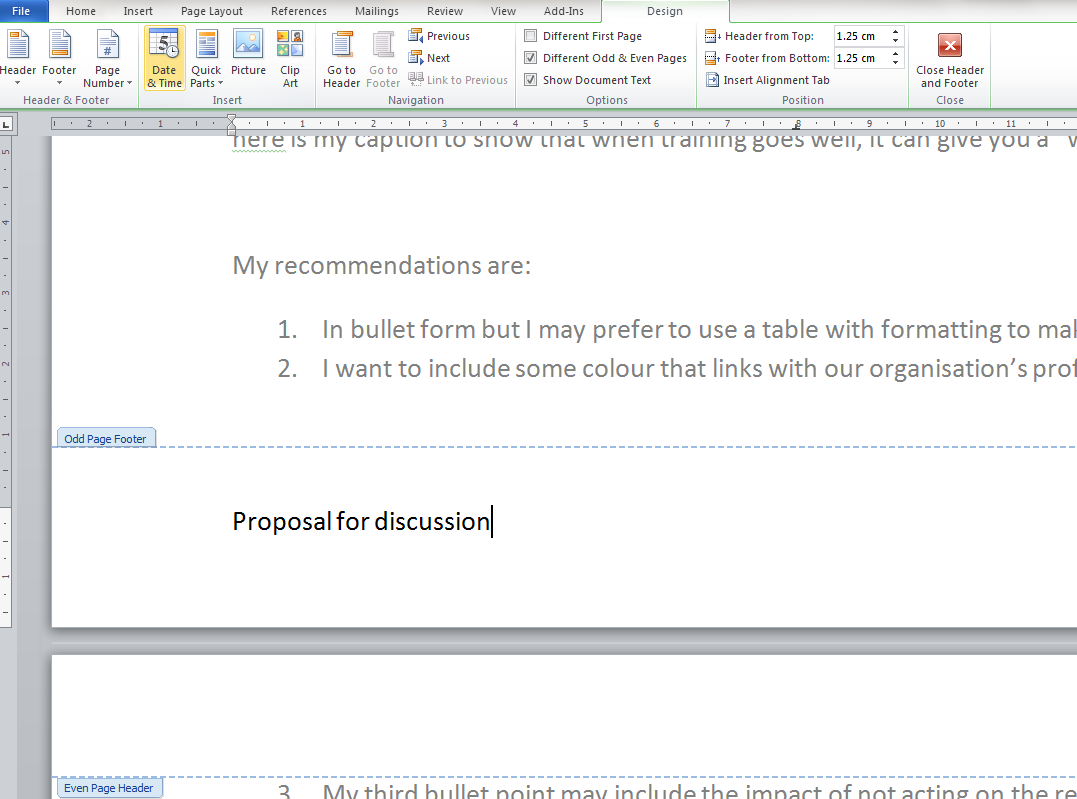Jump to header with Go to Header
Image resolution: width=1077 pixels, height=799 pixels.
coord(341,59)
